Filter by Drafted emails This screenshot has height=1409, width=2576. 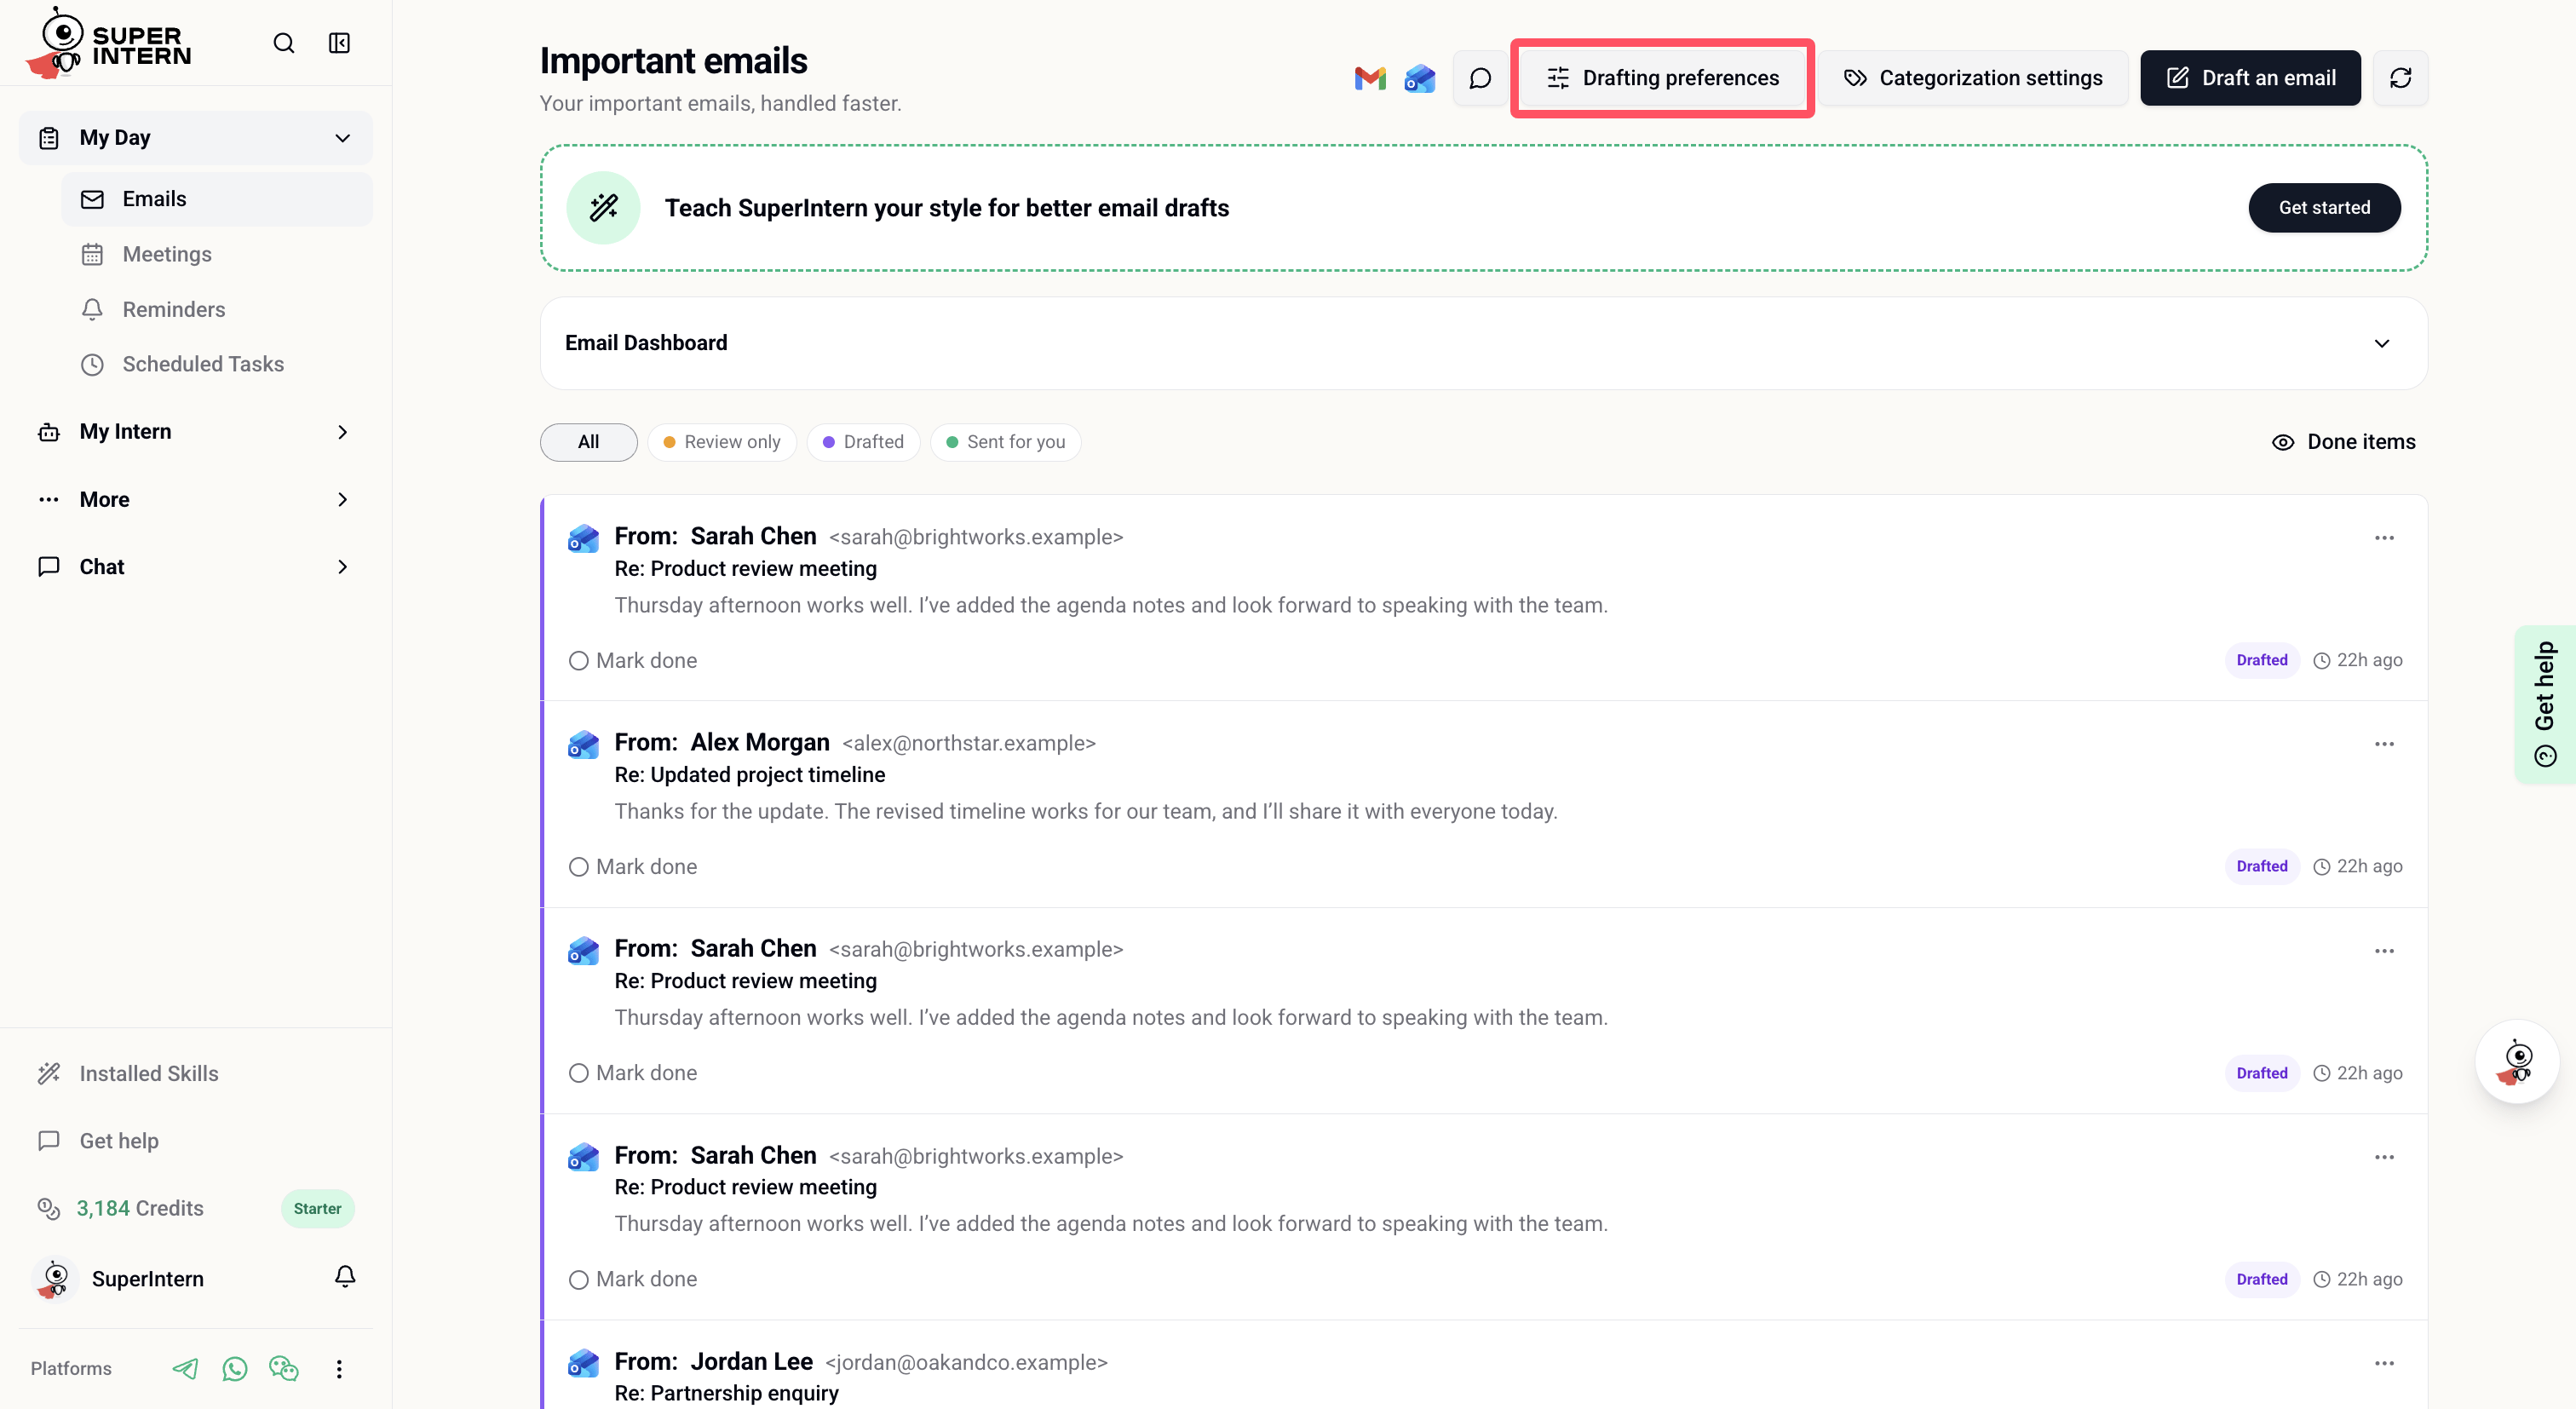pos(863,442)
